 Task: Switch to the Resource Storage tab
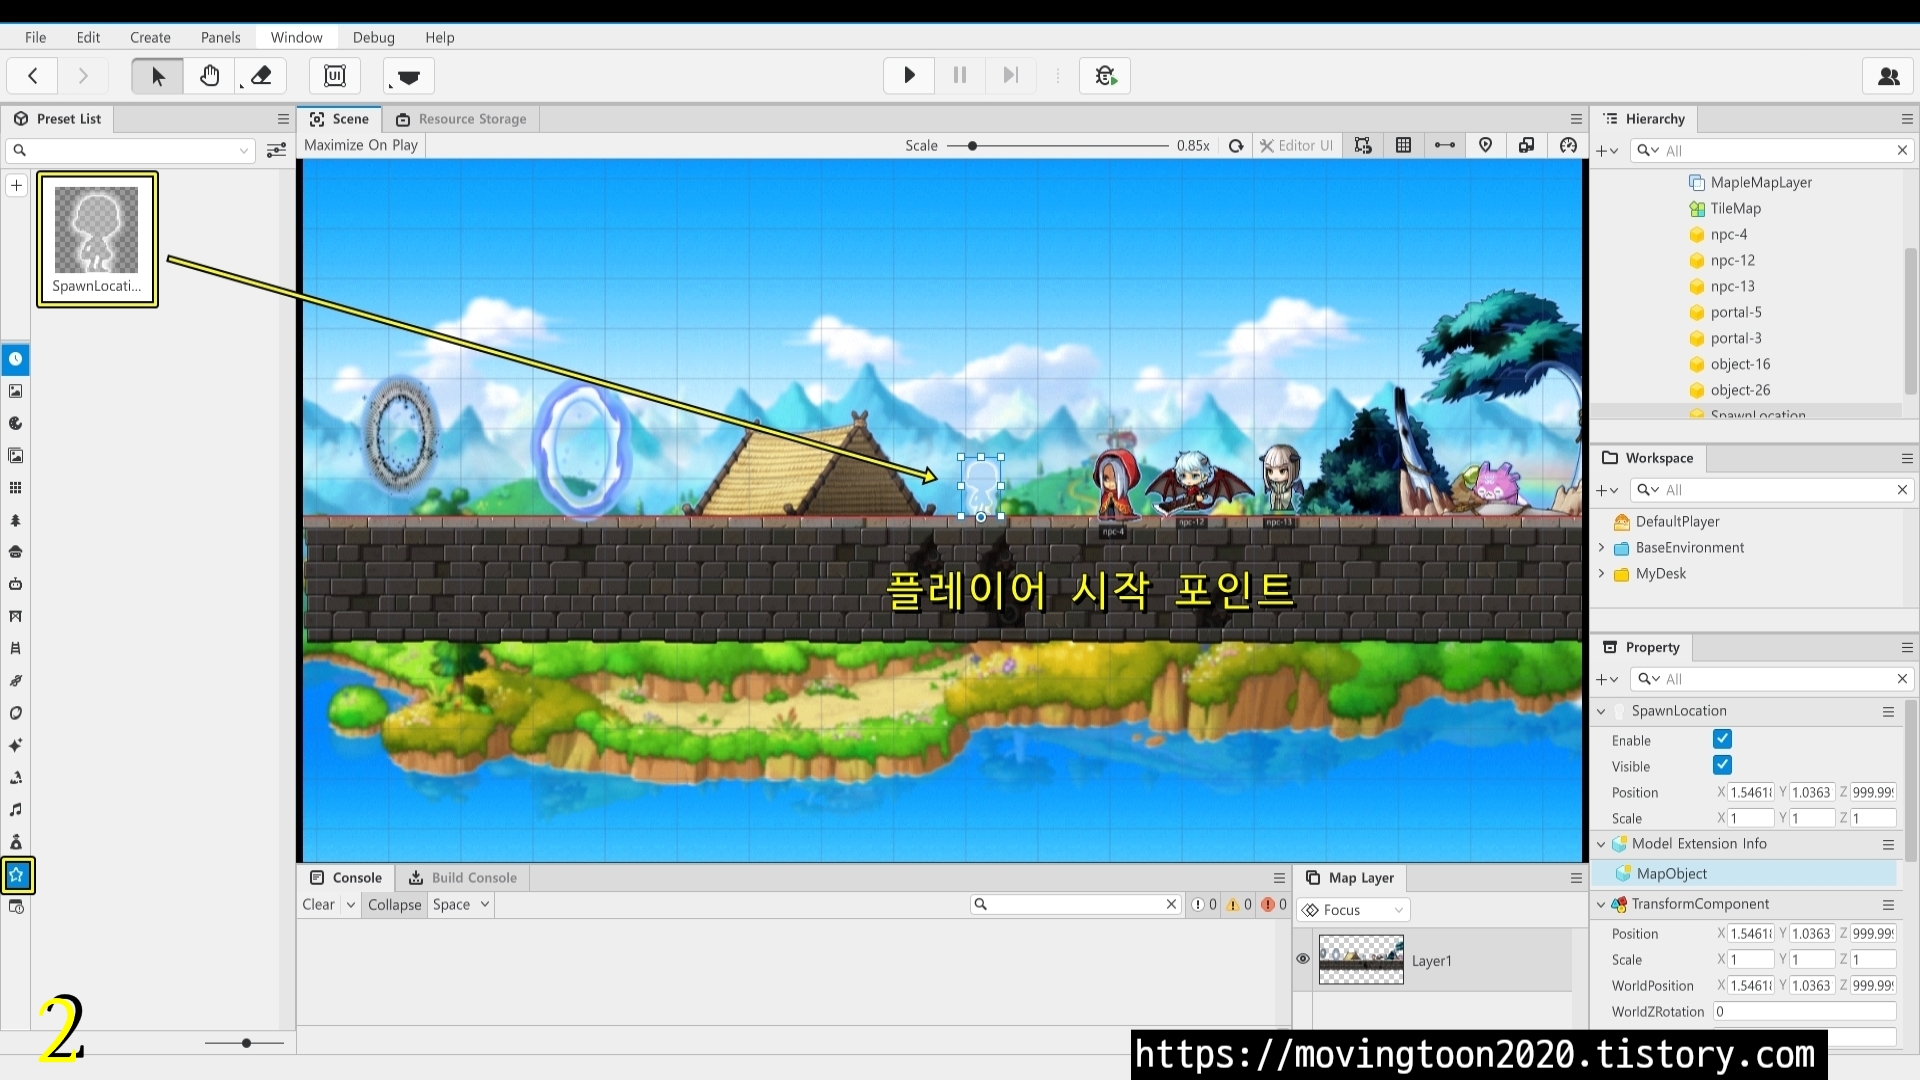pyautogui.click(x=461, y=119)
